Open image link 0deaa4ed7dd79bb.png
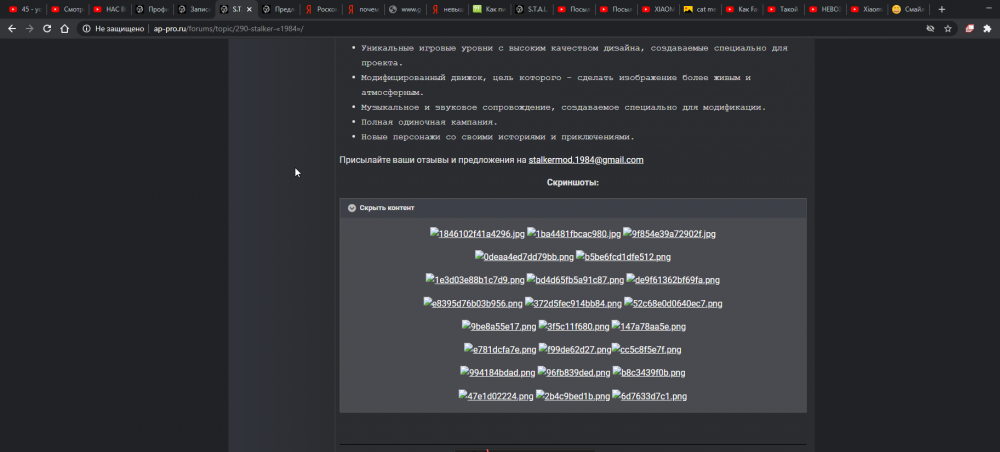Screen dimensions: 1000x452 tap(524, 257)
